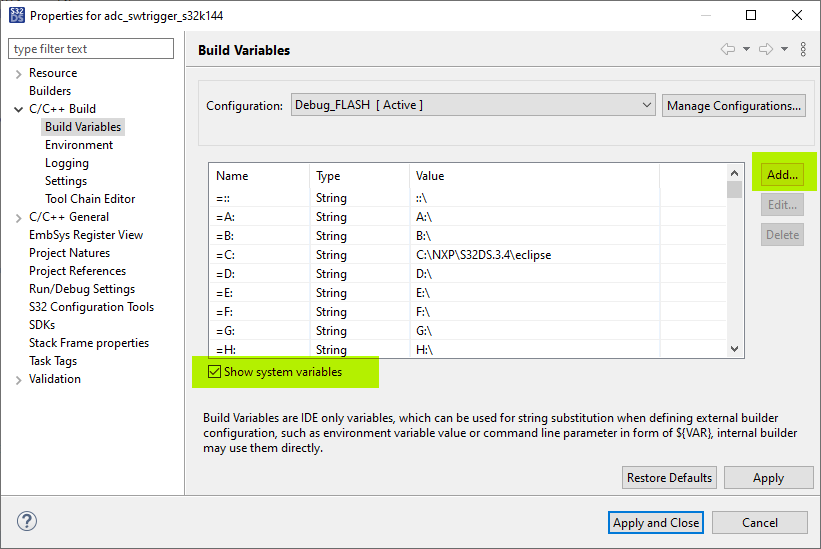The image size is (821, 549).
Task: Expand the Resource tree node
Action: (x=18, y=73)
